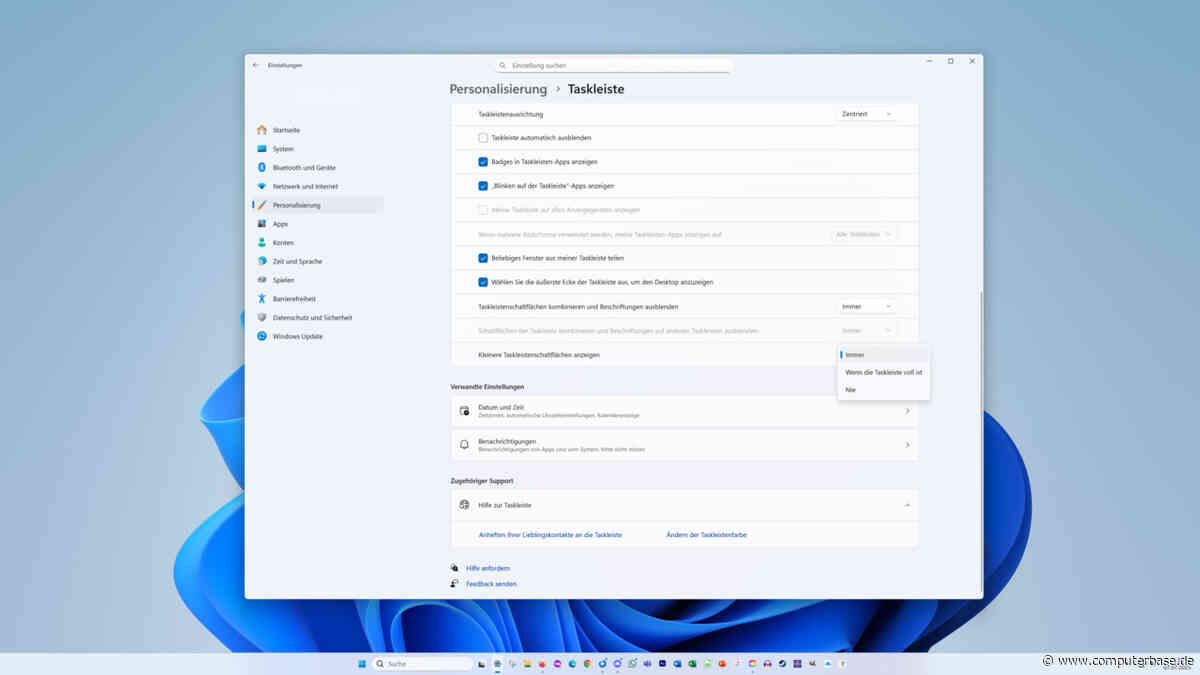Uncheck Blinken auf der Taskleiste-Apps anzeigen
This screenshot has height=675, width=1200.
[x=483, y=186]
